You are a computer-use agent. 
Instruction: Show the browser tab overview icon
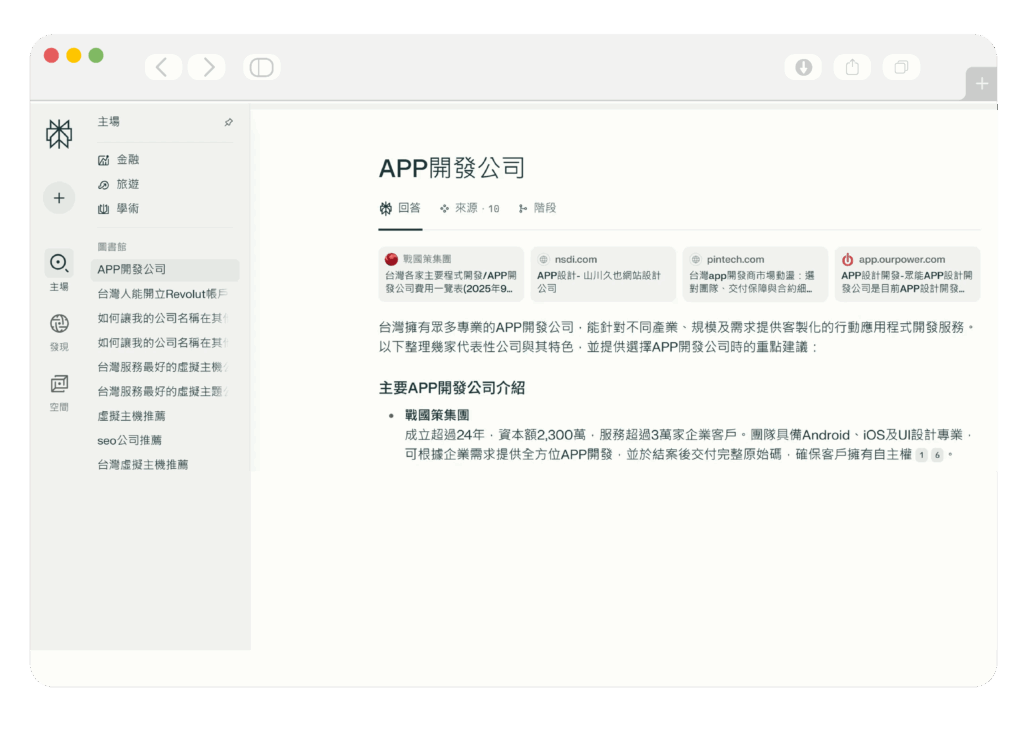pyautogui.click(x=901, y=67)
